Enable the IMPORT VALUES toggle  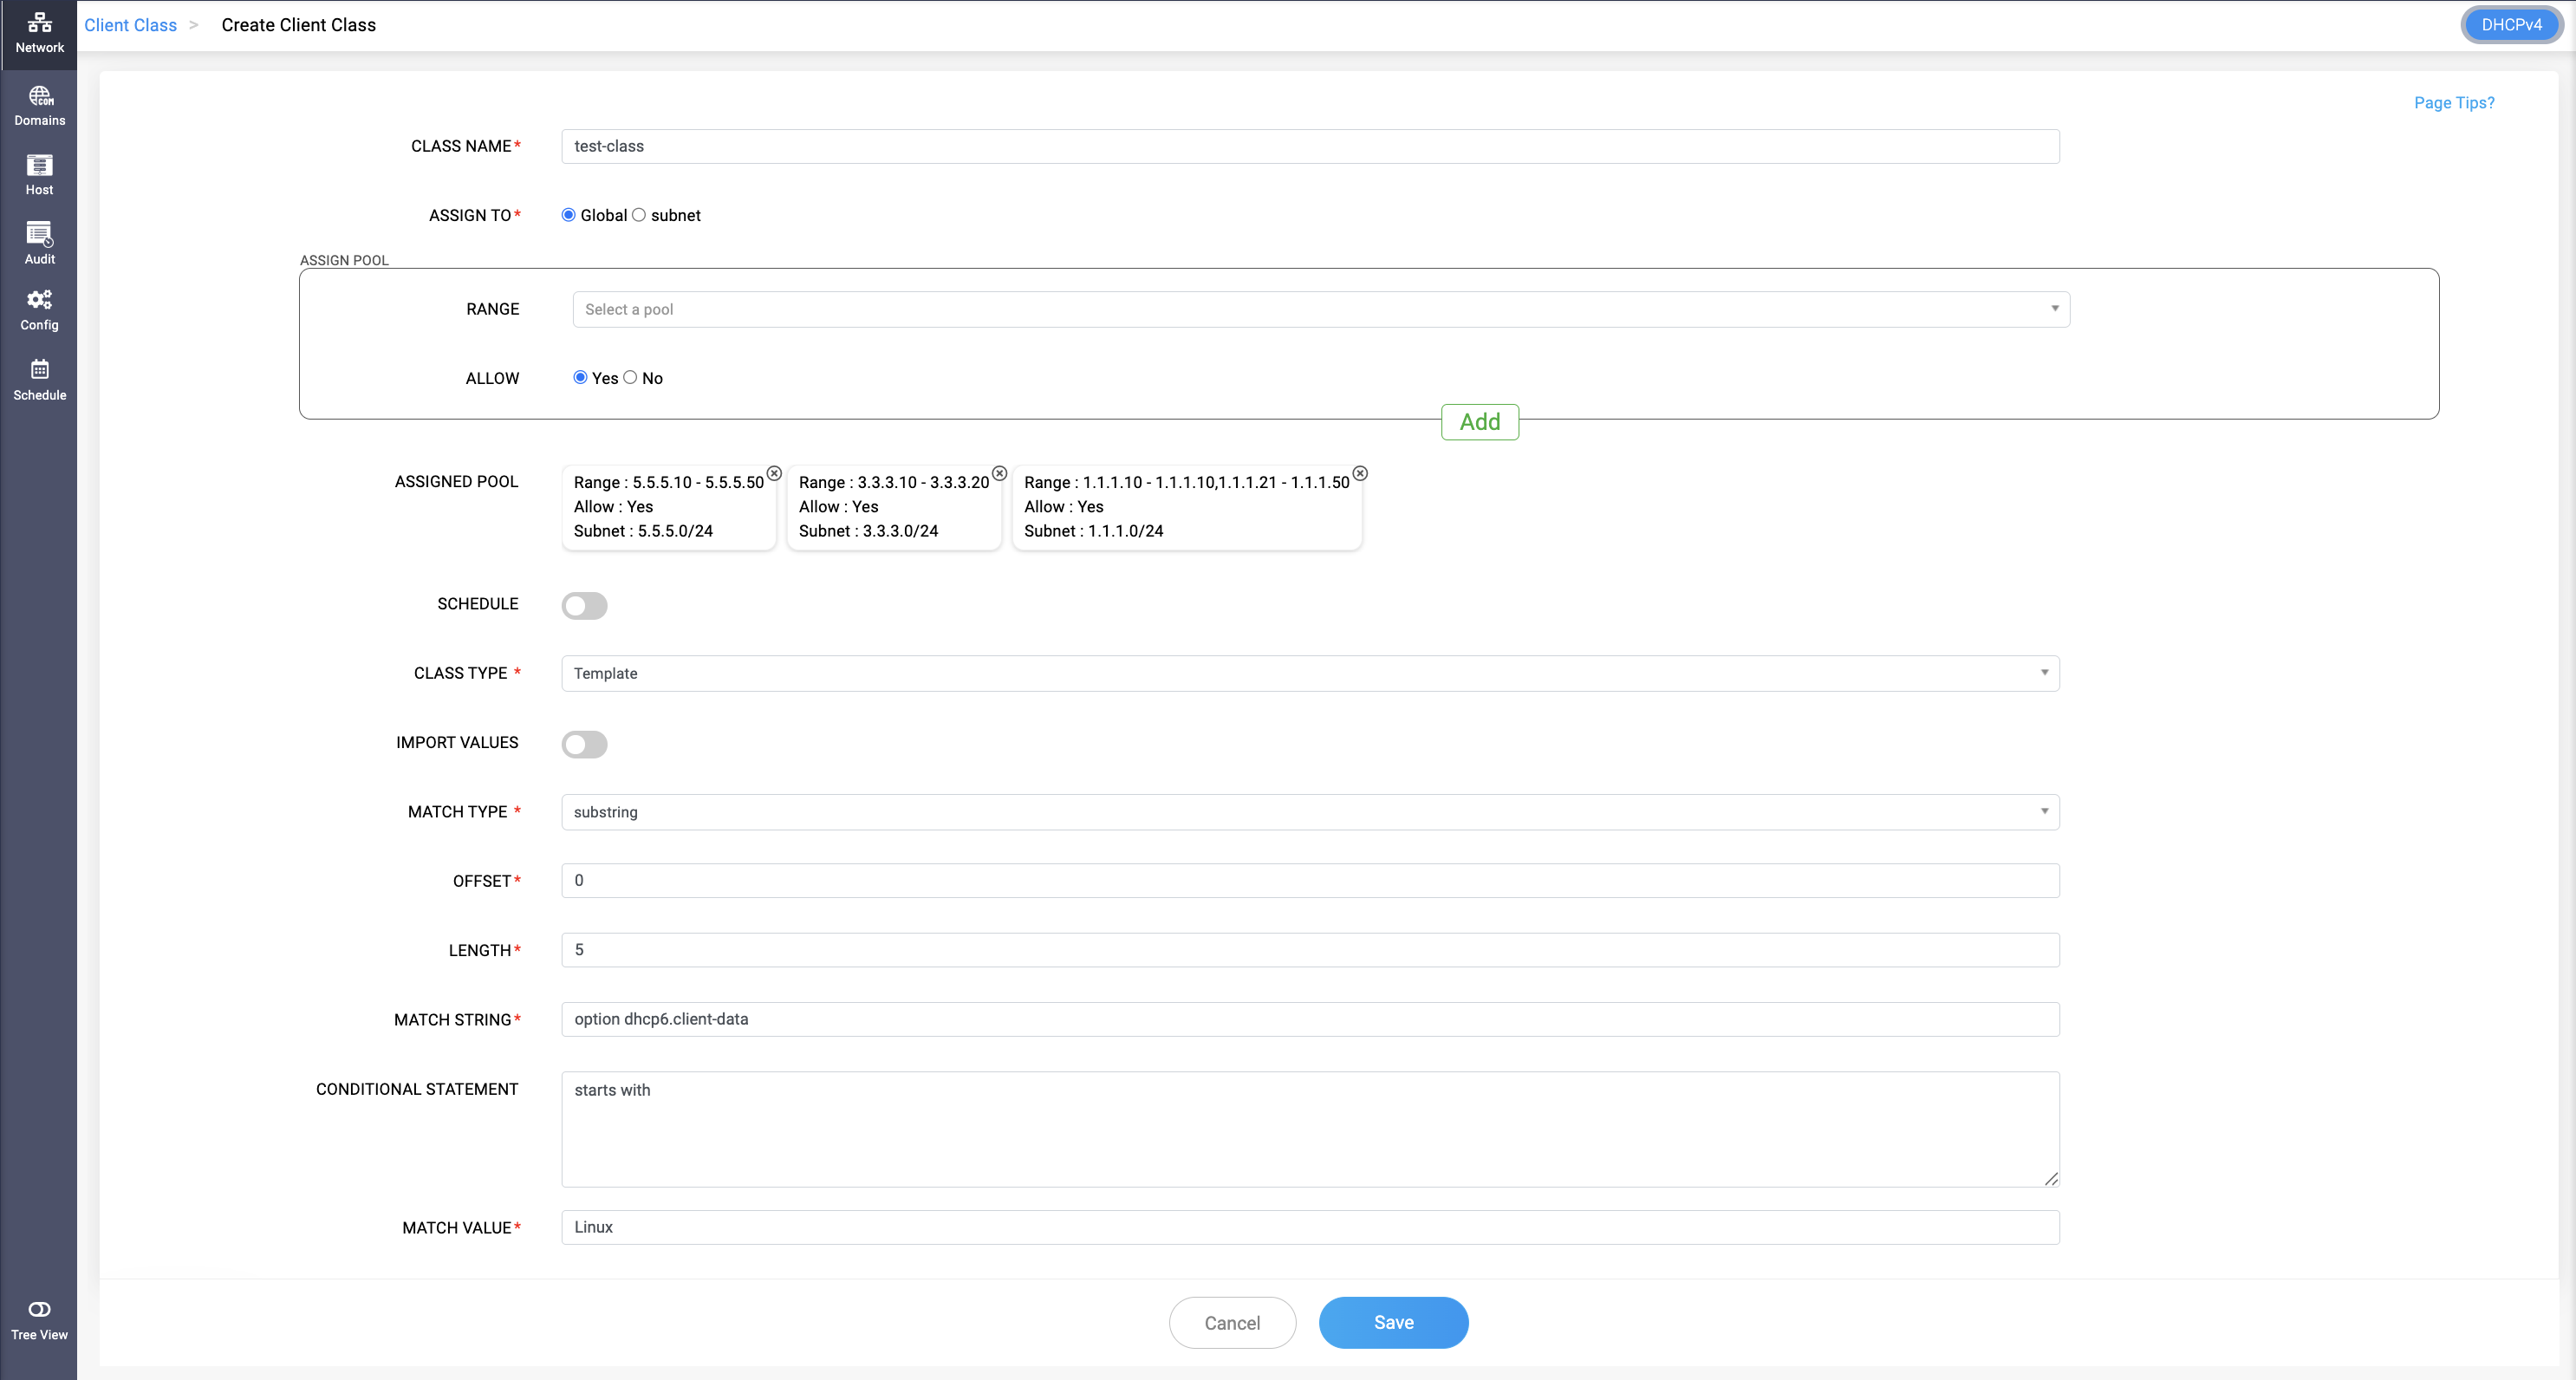tap(584, 744)
